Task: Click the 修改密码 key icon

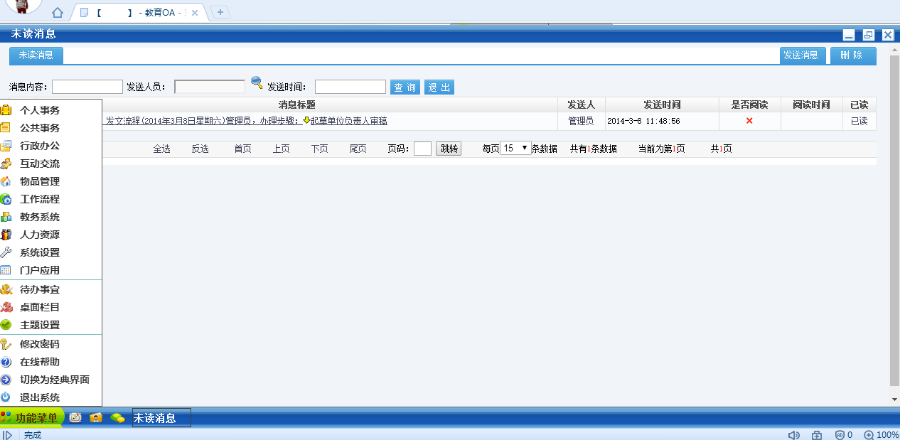Action: tap(6, 344)
